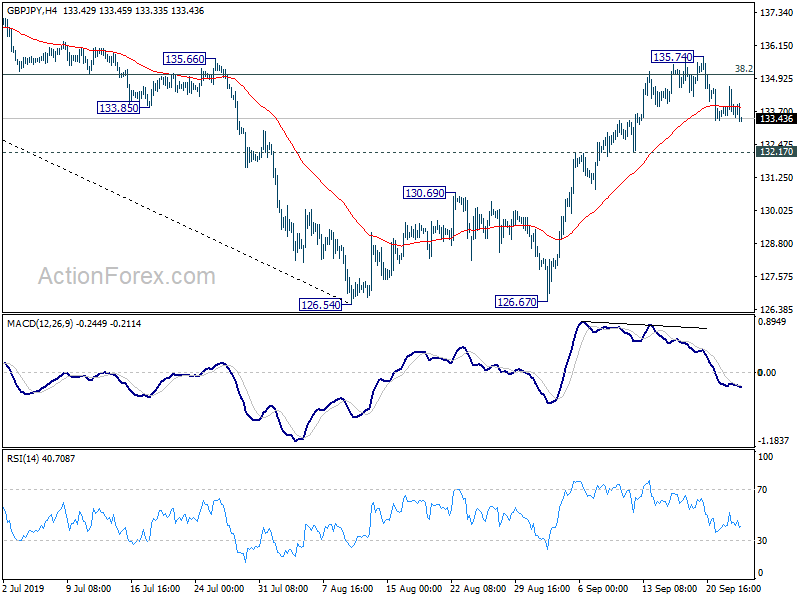This screenshot has height=600, width=800.
Task: Click the current price tag 133.436
Action: (x=776, y=119)
